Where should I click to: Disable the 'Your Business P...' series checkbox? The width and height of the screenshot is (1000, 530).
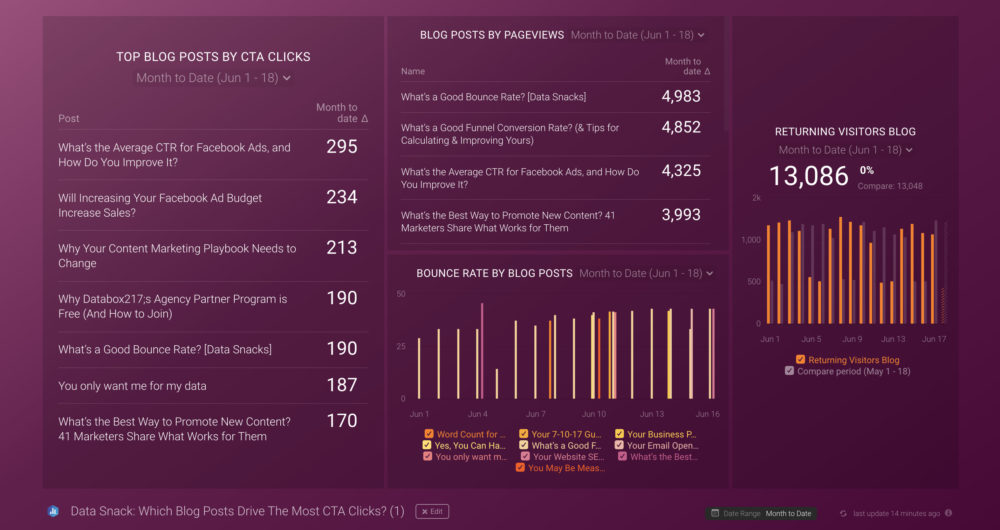(x=619, y=434)
